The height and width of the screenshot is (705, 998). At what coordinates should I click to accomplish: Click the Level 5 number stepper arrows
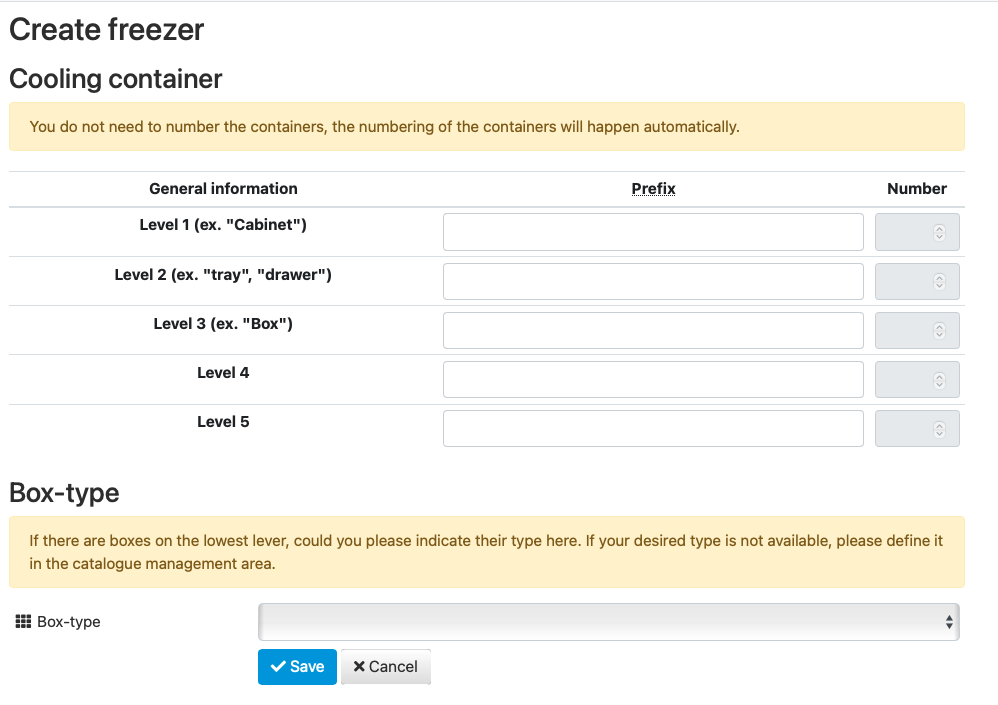pos(939,429)
